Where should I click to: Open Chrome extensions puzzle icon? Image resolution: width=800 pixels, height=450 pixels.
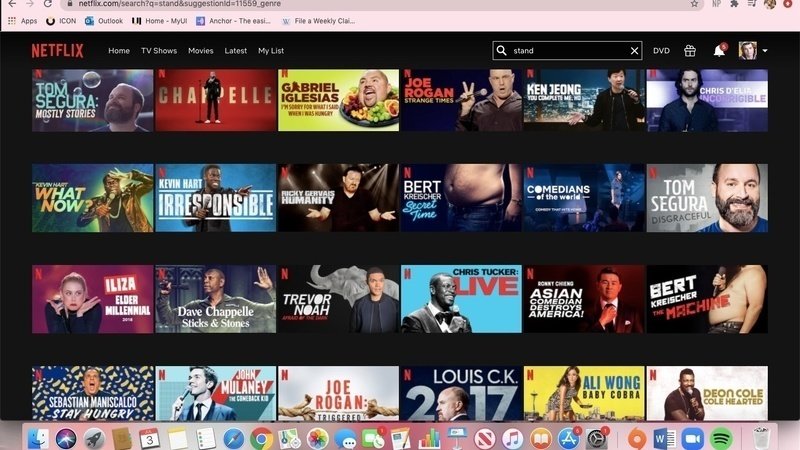point(734,4)
